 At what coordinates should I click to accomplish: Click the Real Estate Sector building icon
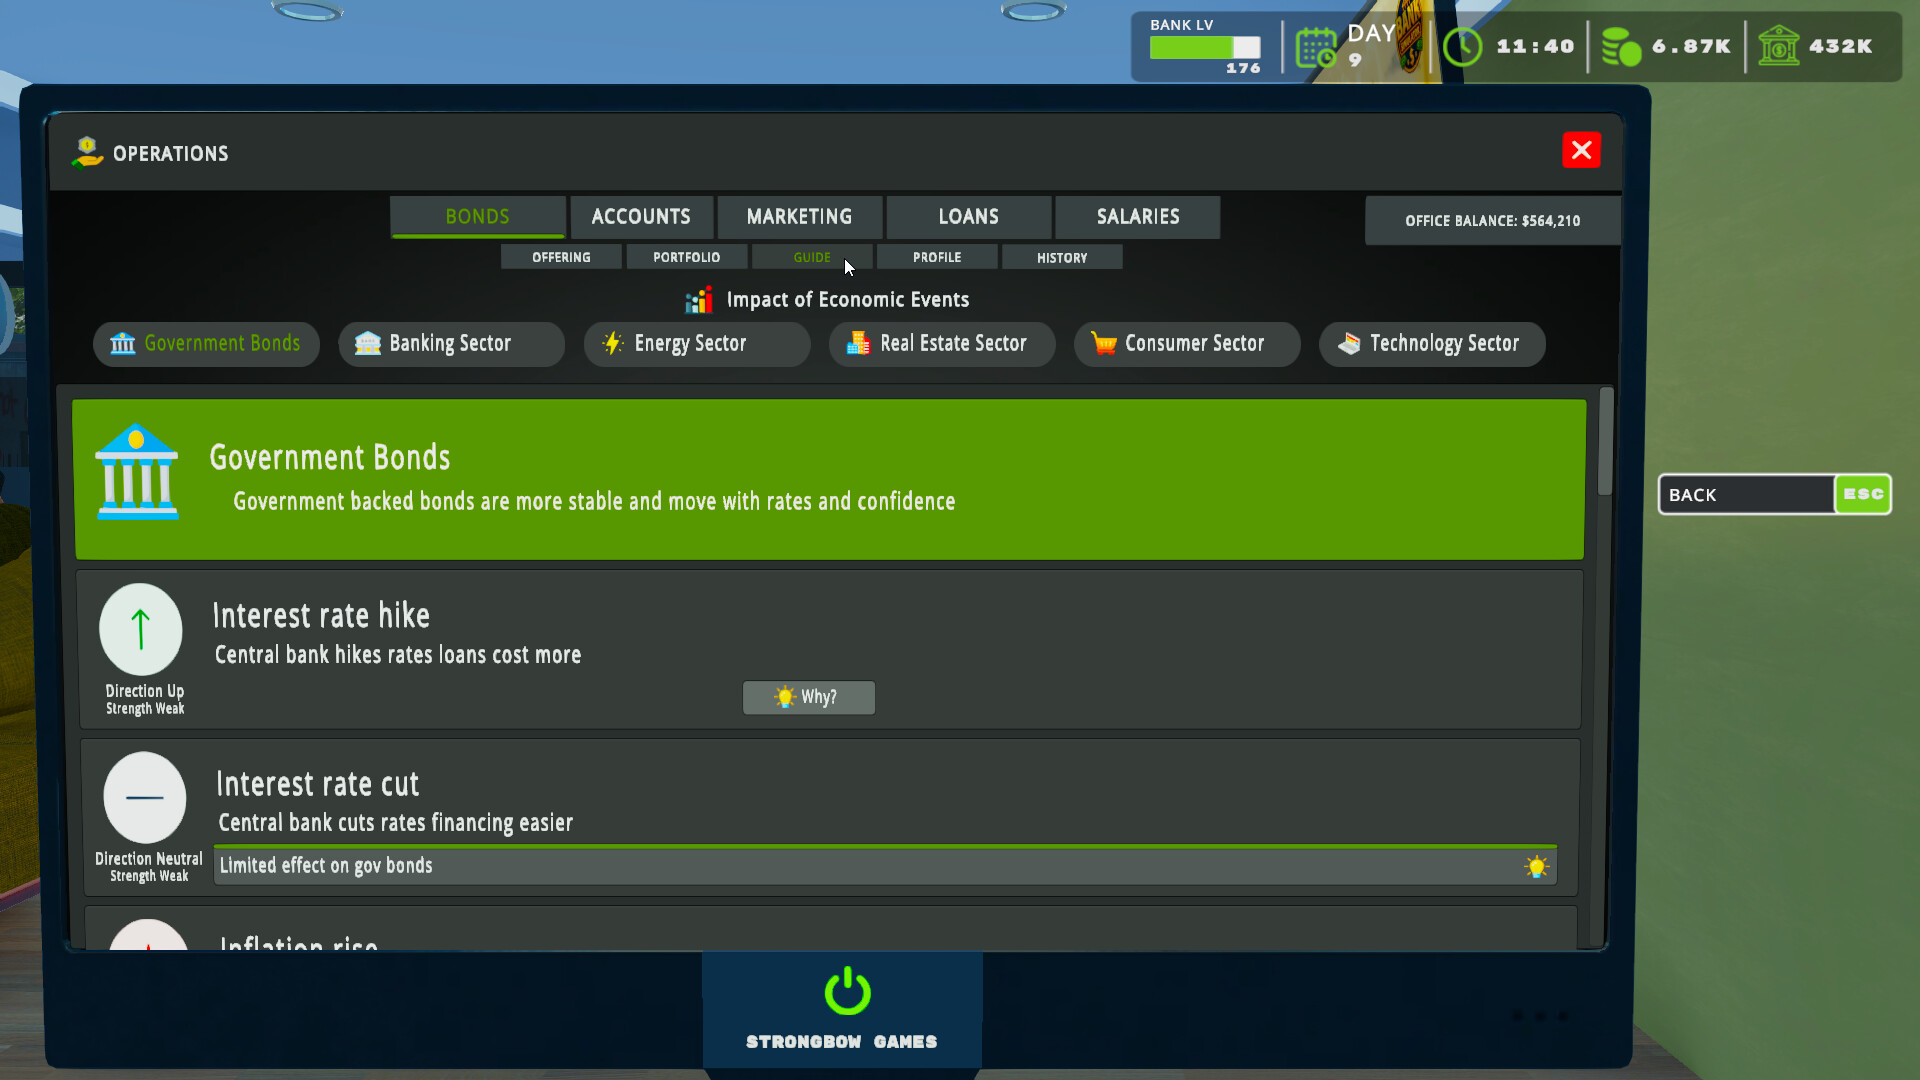(x=857, y=343)
